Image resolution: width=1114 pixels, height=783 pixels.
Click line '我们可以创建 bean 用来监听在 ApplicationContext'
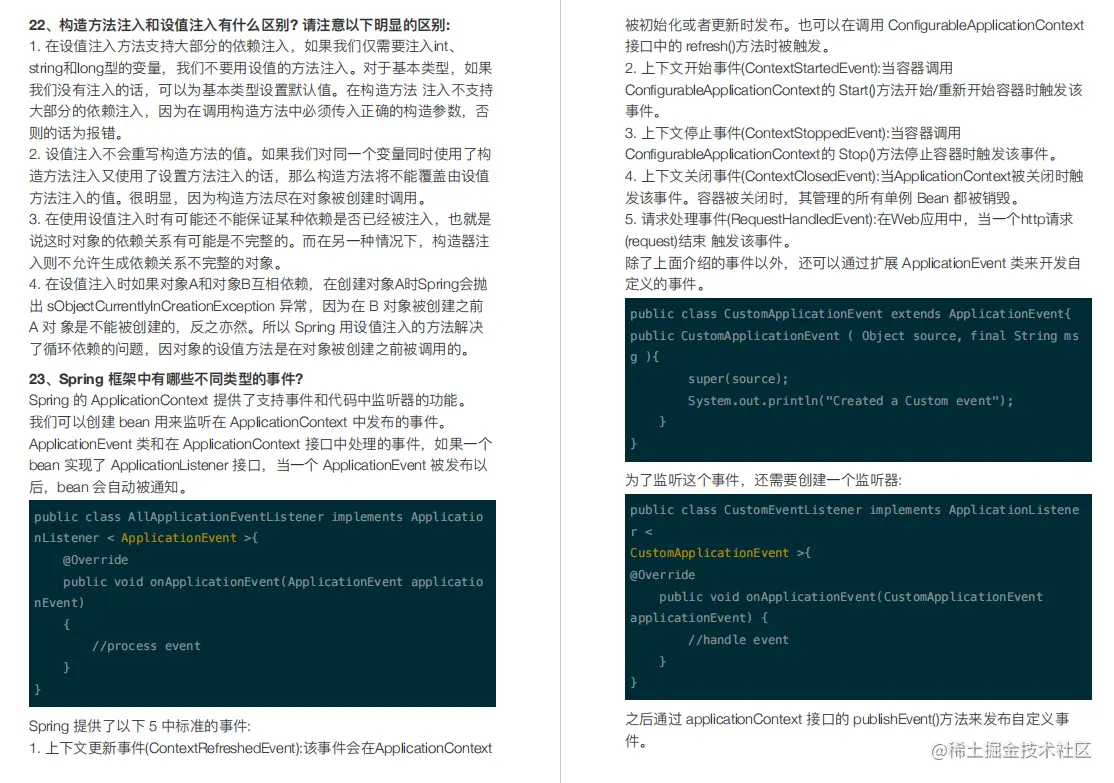[x=240, y=422]
